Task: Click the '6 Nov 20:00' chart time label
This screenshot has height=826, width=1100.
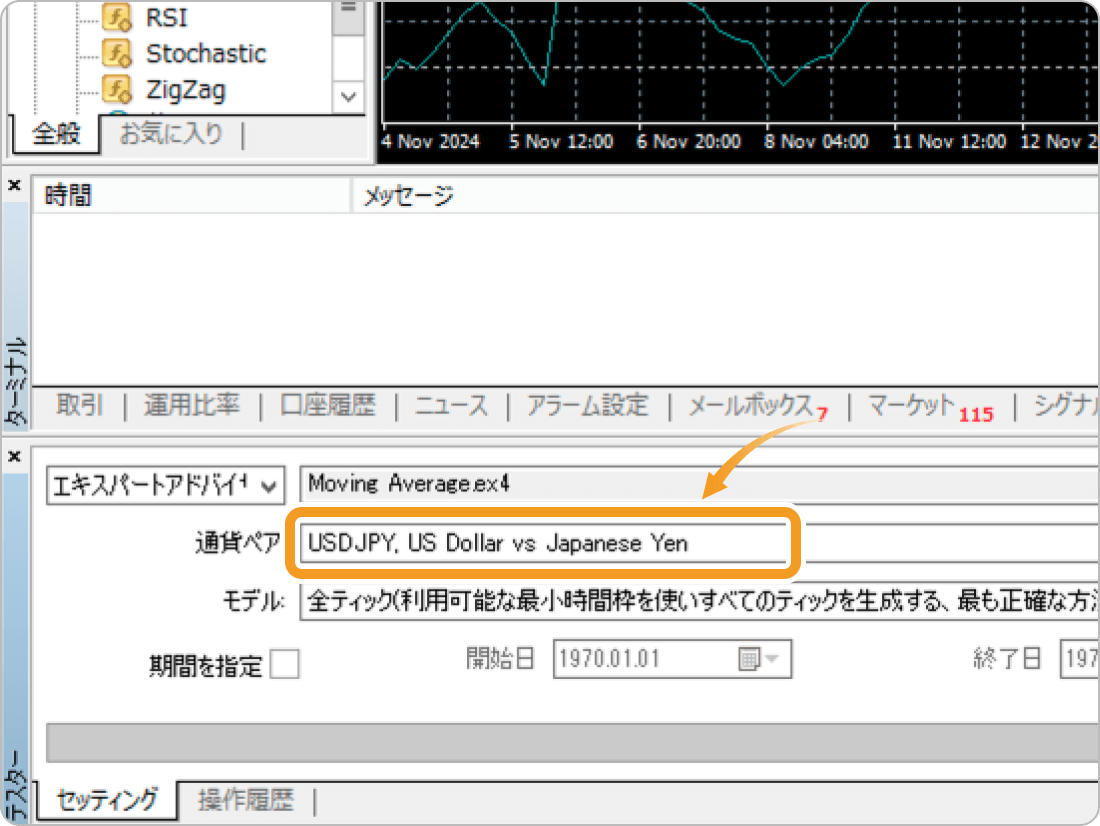Action: point(688,142)
